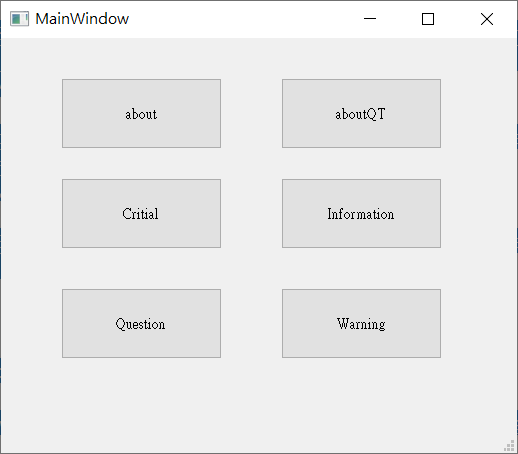Trigger the Warning button
This screenshot has width=518, height=454.
point(361,323)
